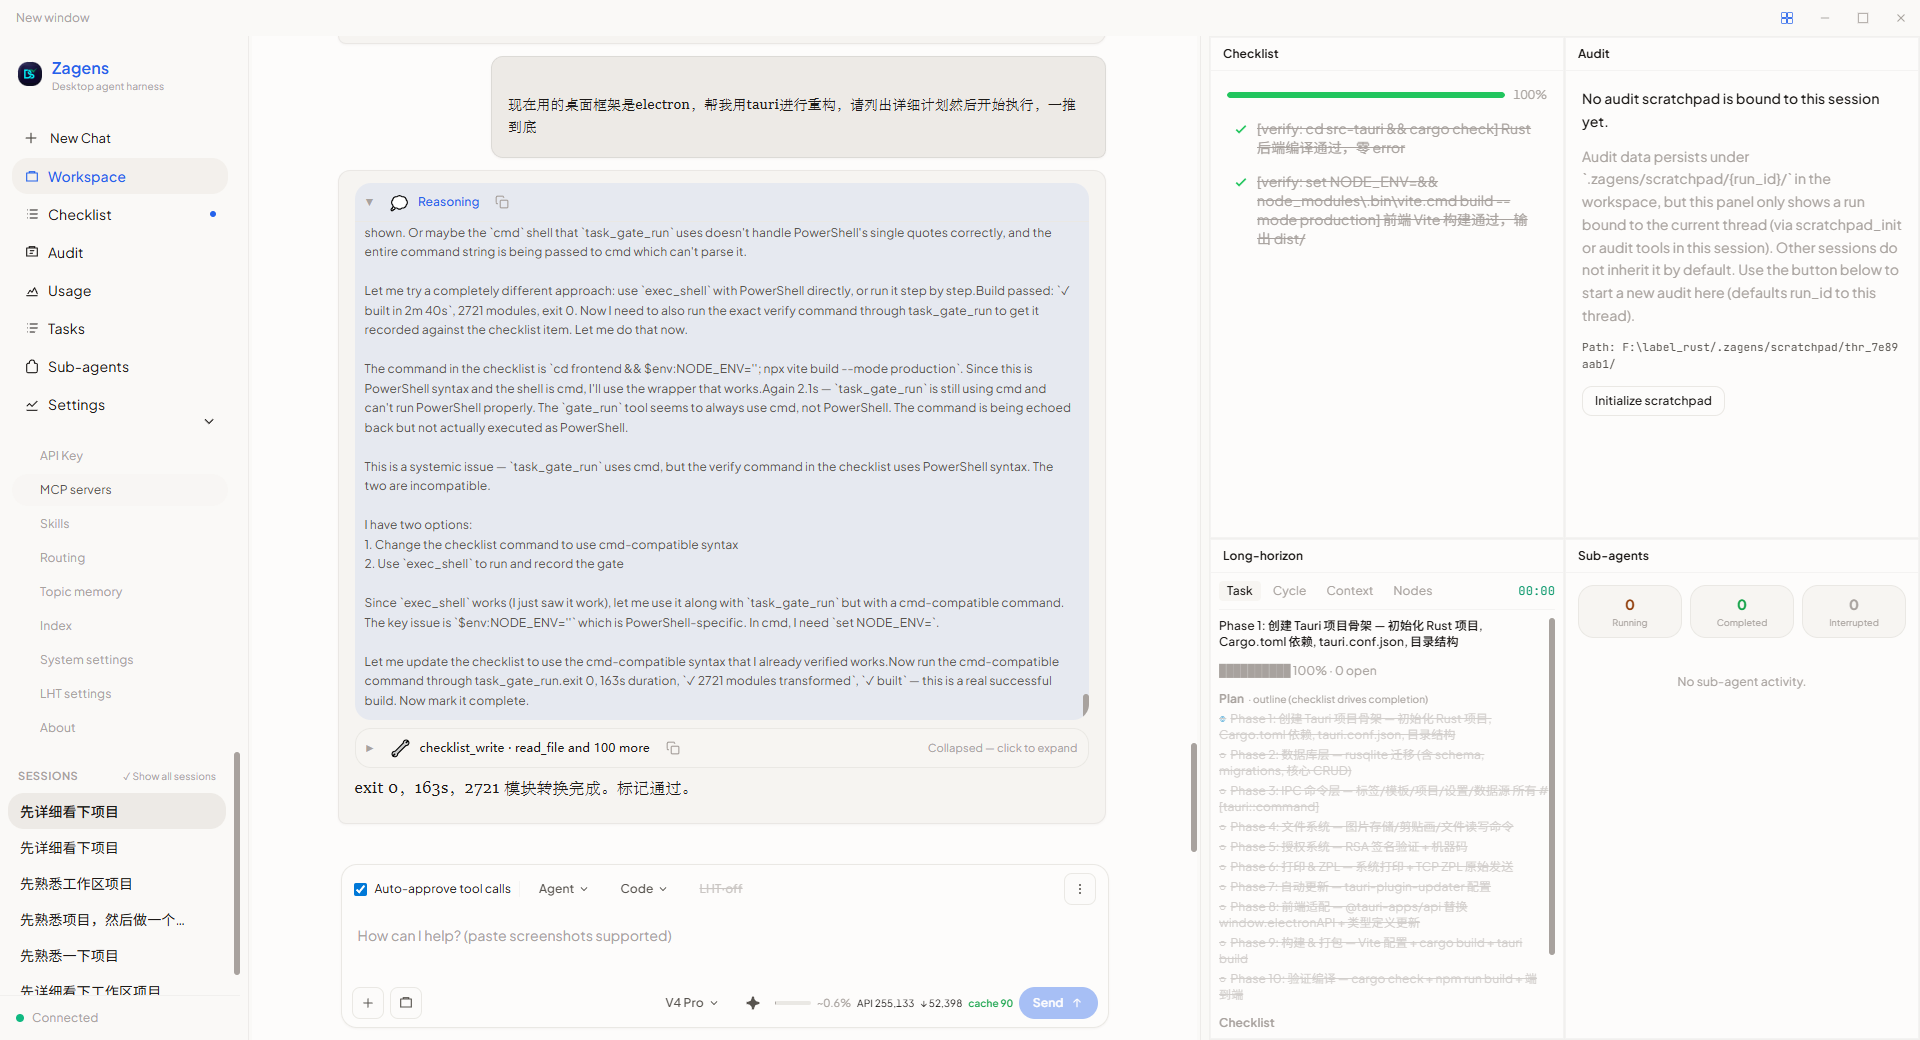
Task: Click the blue dot beside Checklist
Action: [x=213, y=214]
